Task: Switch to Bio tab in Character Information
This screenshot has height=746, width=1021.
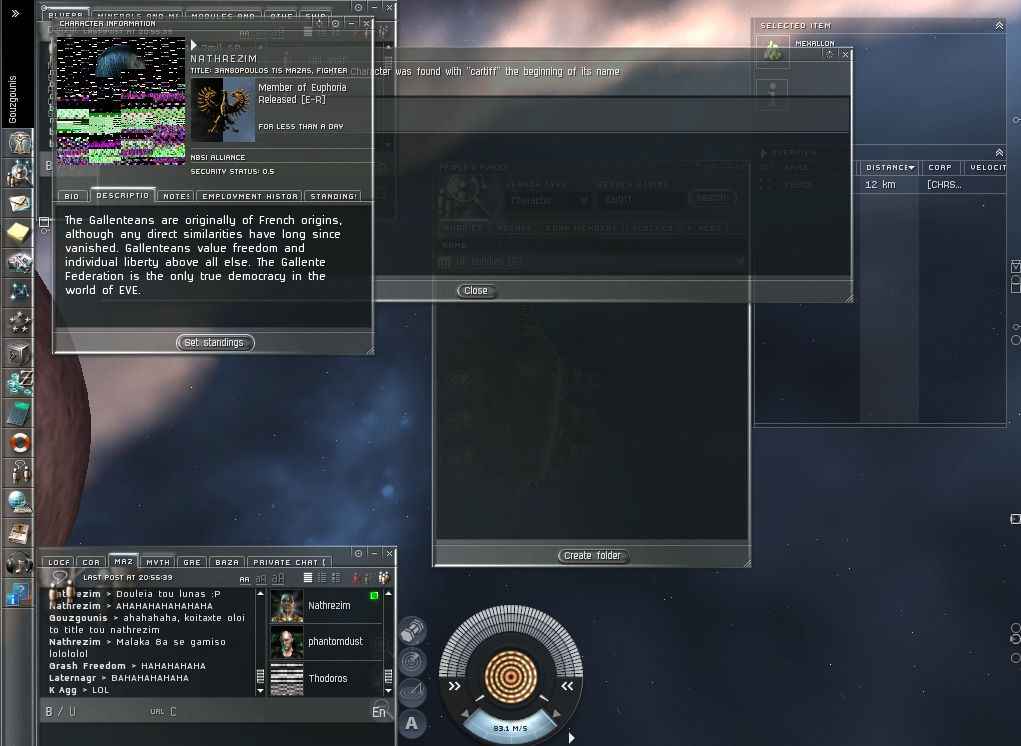Action: coord(72,196)
